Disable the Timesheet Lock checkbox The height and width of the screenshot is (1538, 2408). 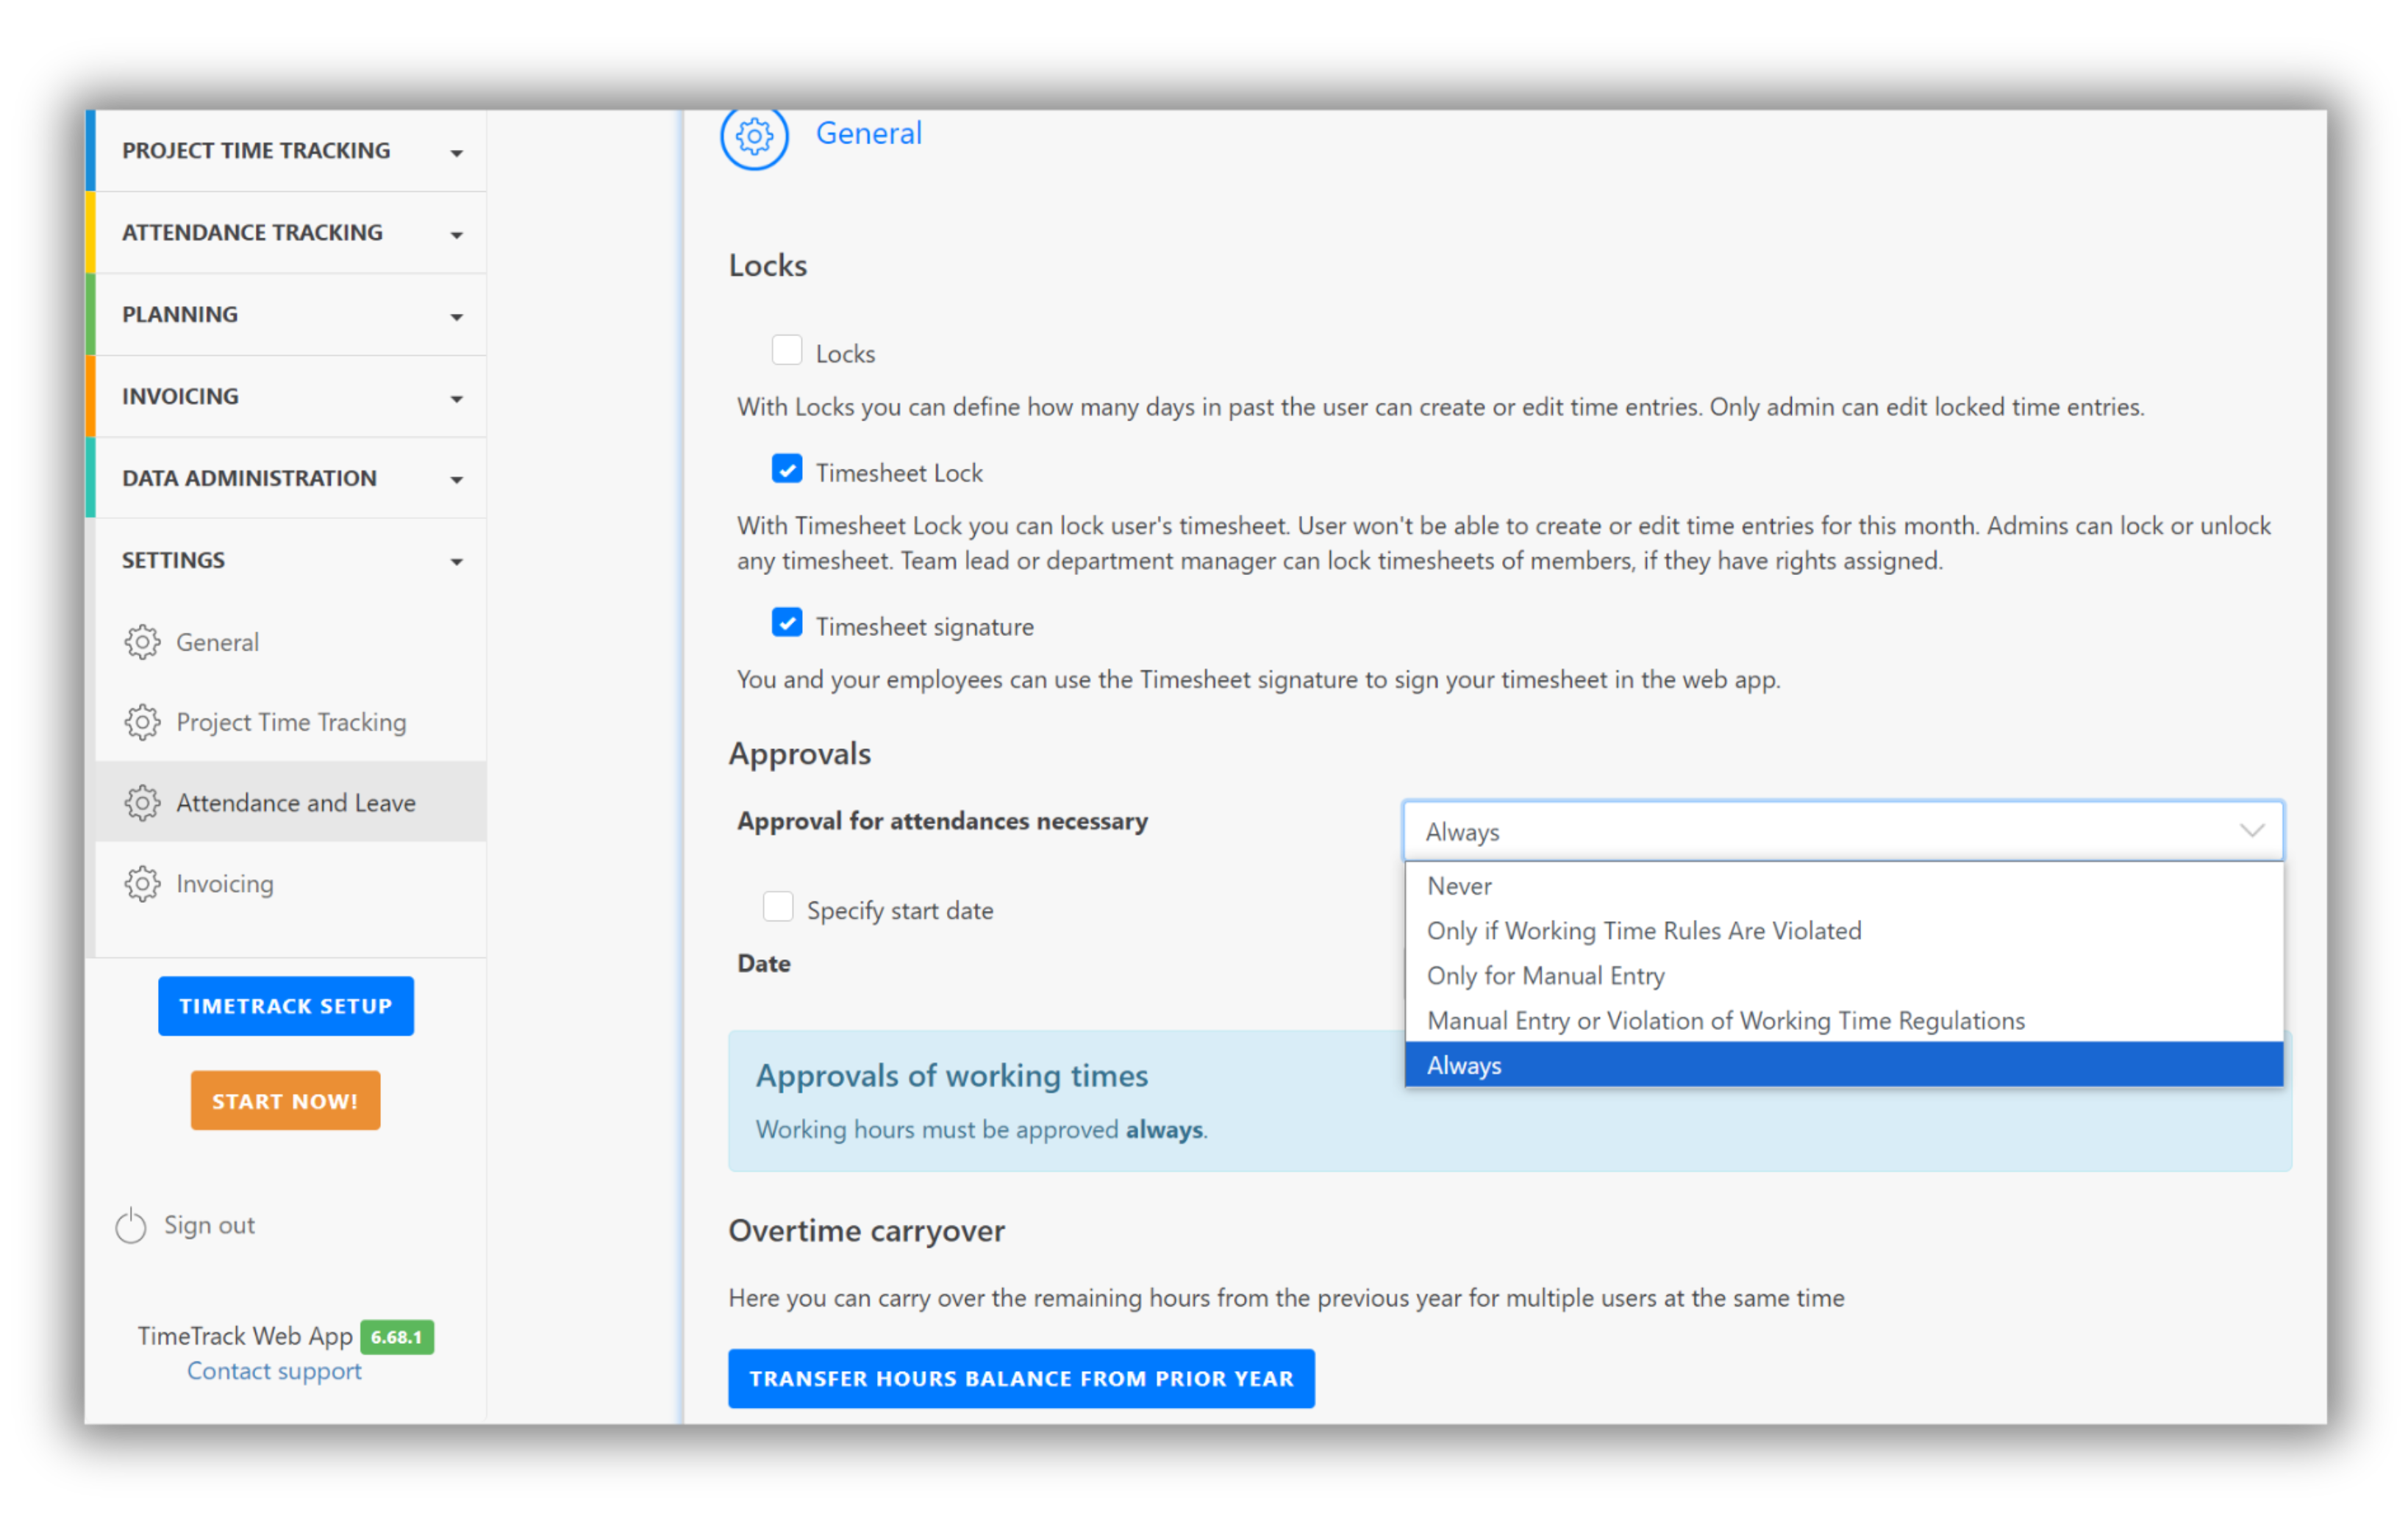[787, 469]
